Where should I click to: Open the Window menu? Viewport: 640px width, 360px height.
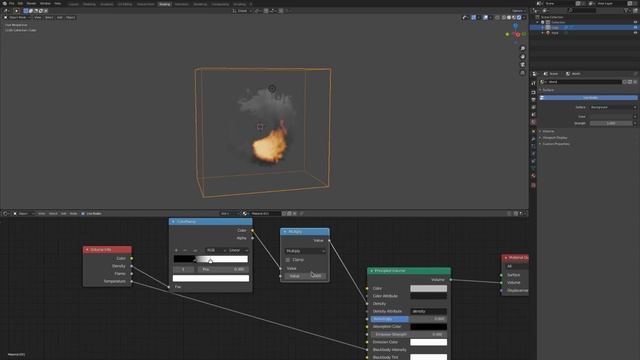click(x=45, y=3)
